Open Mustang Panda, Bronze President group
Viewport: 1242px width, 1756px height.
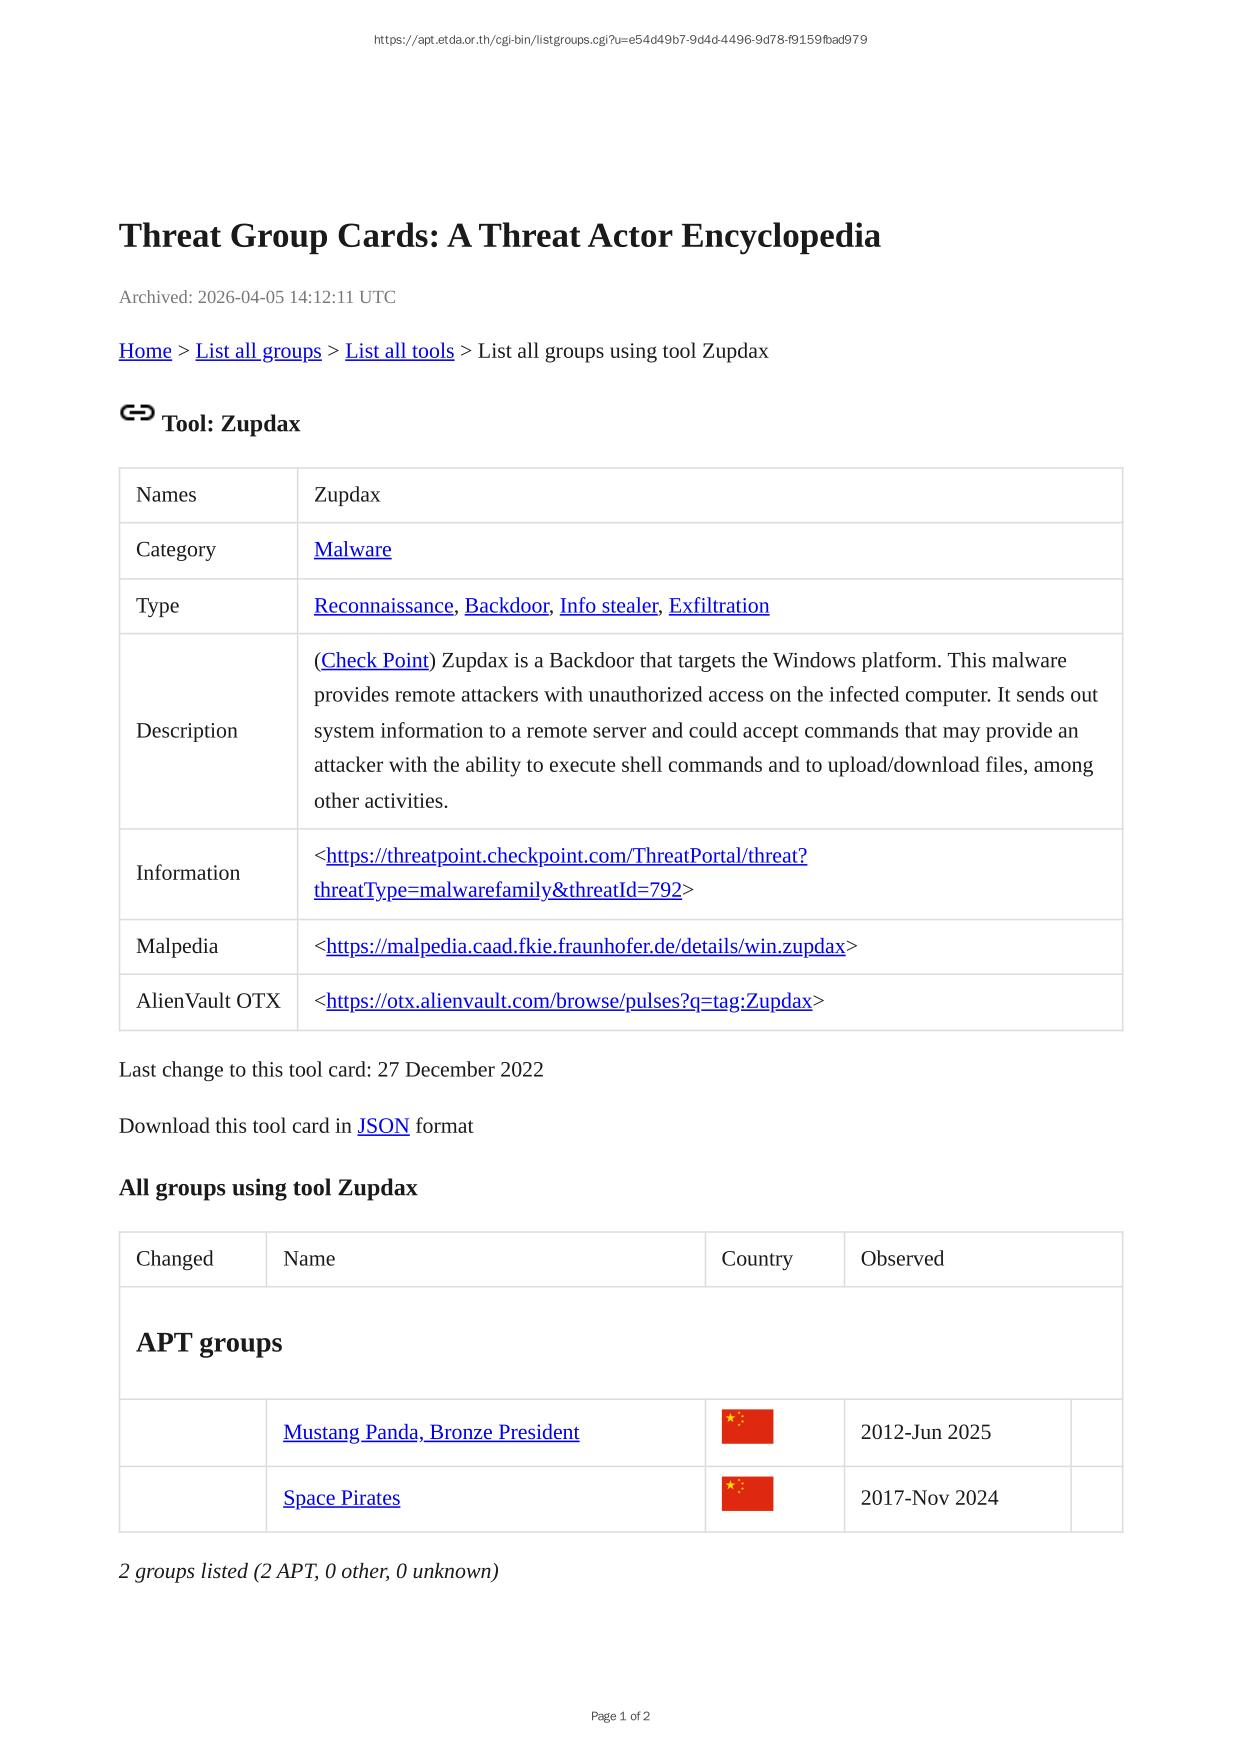tap(431, 1432)
